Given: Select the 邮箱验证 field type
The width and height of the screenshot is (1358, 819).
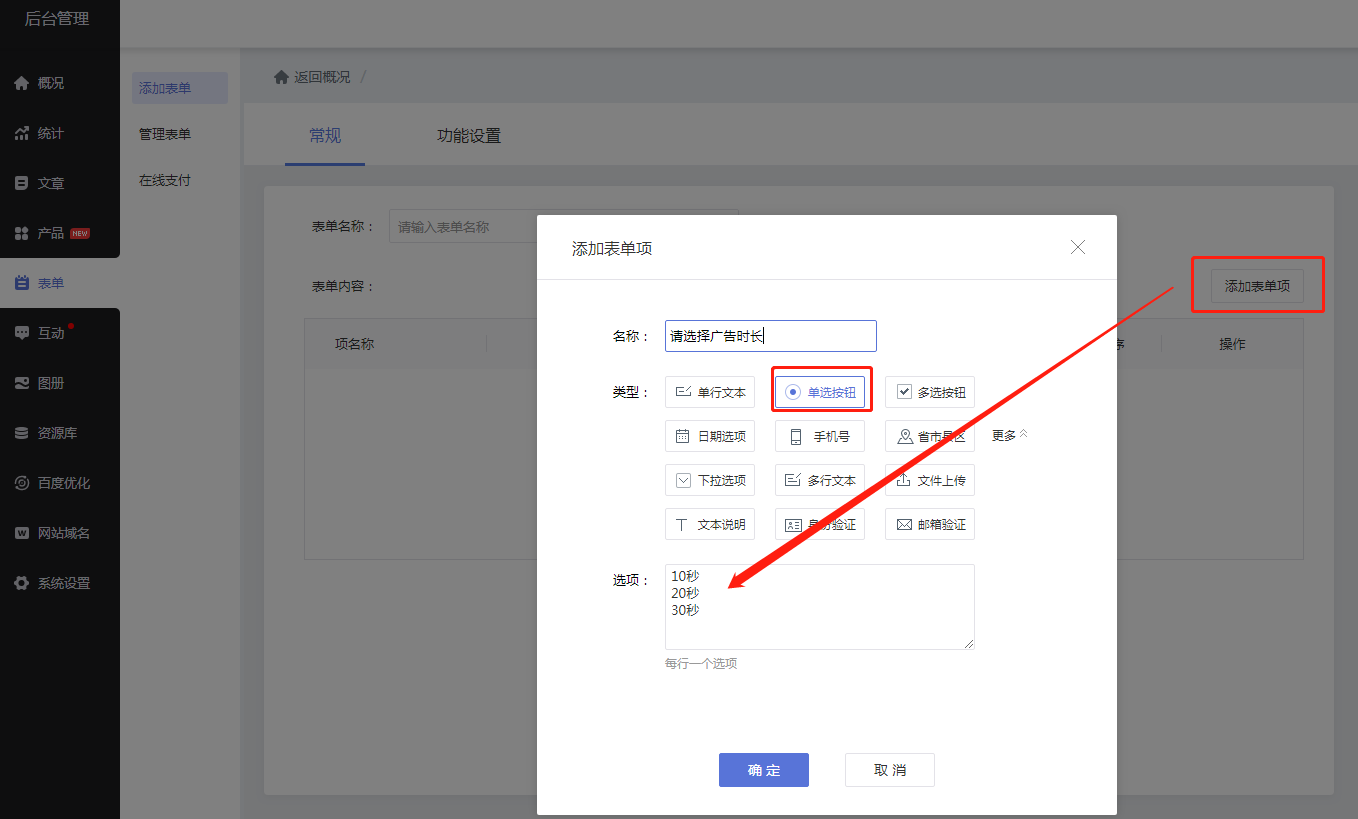Looking at the screenshot, I should pyautogui.click(x=930, y=524).
